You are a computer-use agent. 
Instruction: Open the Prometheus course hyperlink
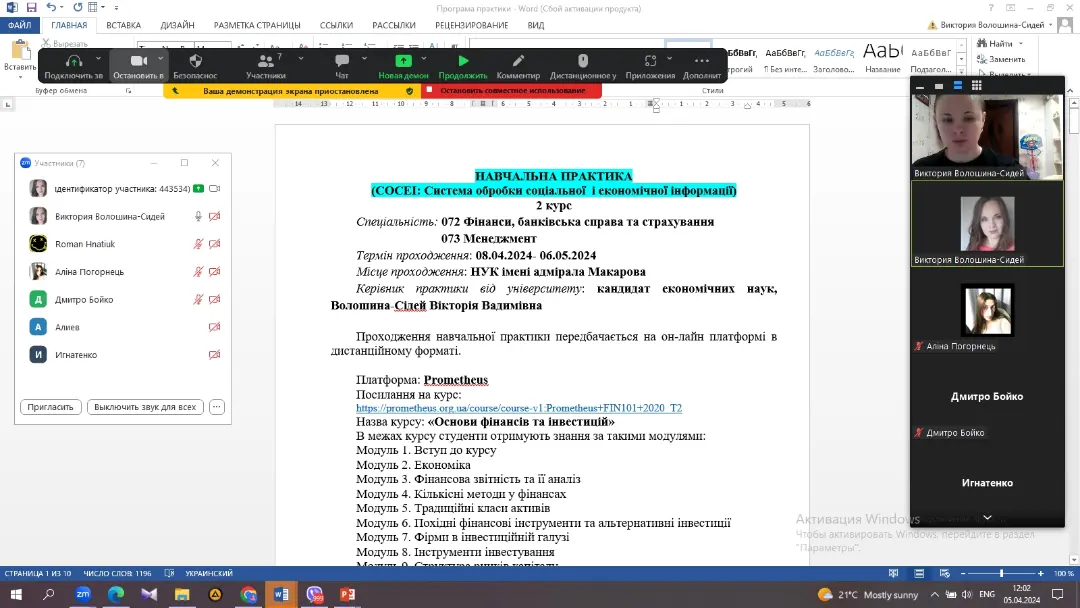pyautogui.click(x=518, y=409)
